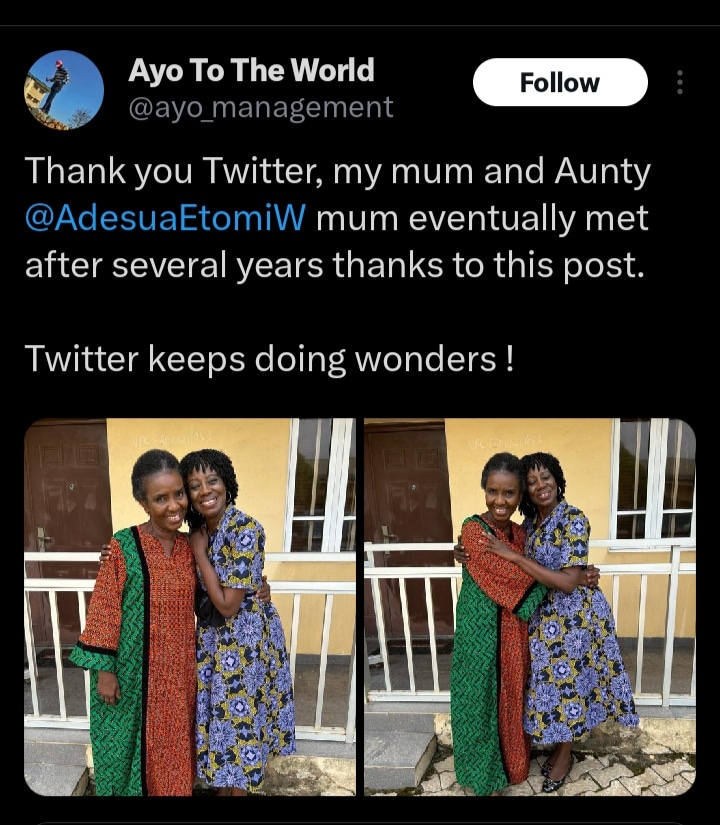Click the "Twitter keeps doing wonders !" line
The width and height of the screenshot is (720, 825).
point(269,358)
